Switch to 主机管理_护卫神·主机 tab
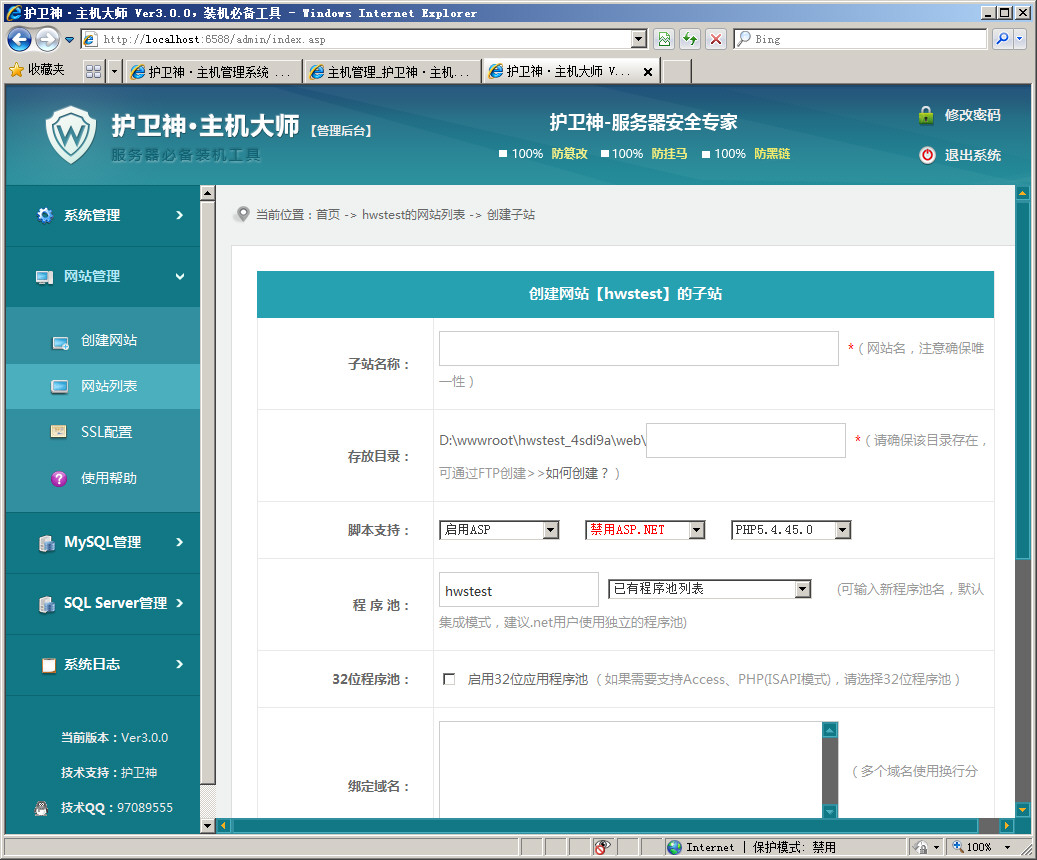1037x860 pixels. tap(392, 71)
